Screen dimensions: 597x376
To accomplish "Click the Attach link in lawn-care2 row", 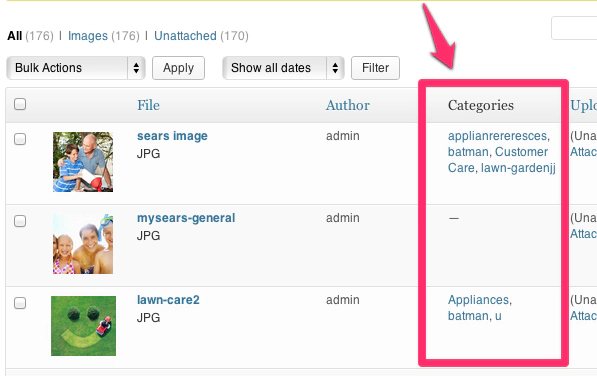I will pos(583,316).
